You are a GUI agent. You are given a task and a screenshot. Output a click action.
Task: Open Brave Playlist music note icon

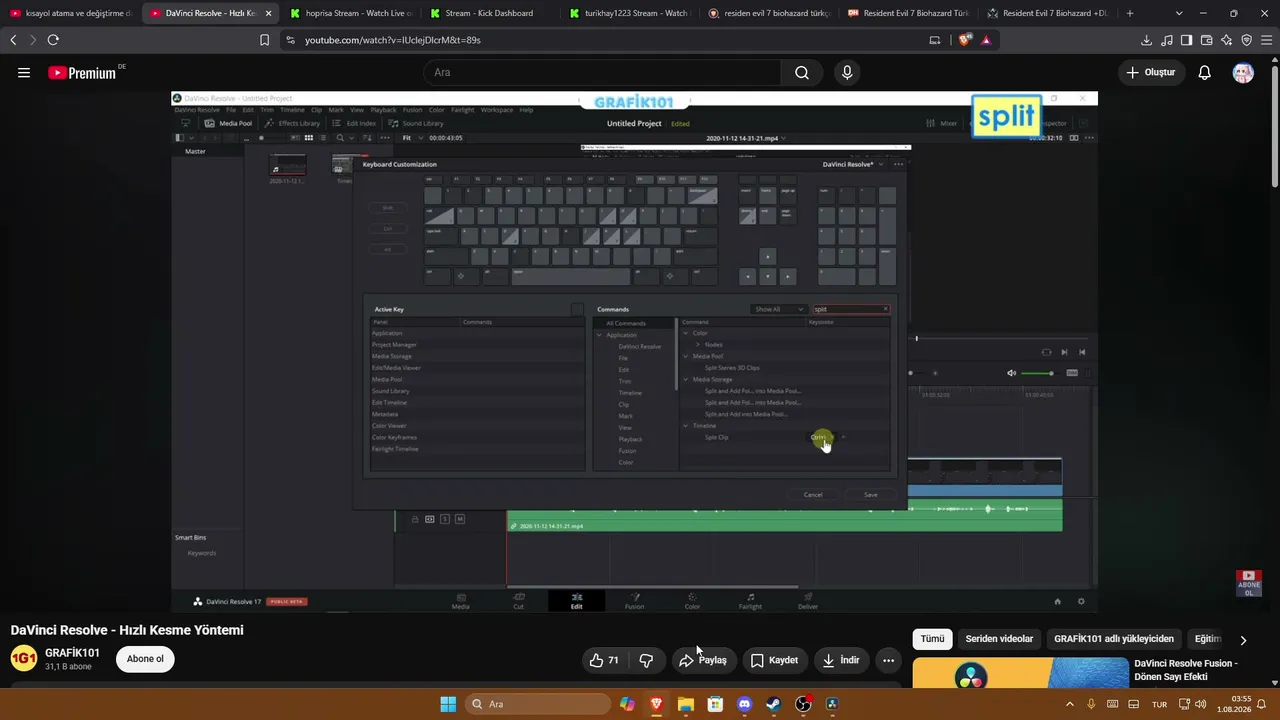(1166, 40)
